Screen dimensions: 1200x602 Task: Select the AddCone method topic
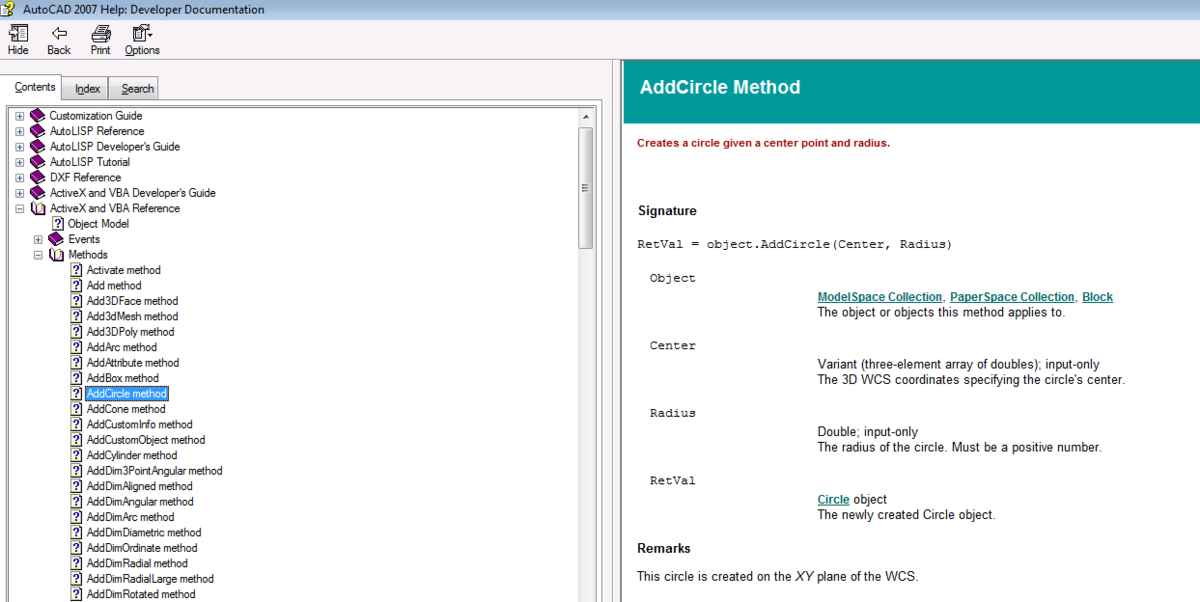[x=125, y=408]
